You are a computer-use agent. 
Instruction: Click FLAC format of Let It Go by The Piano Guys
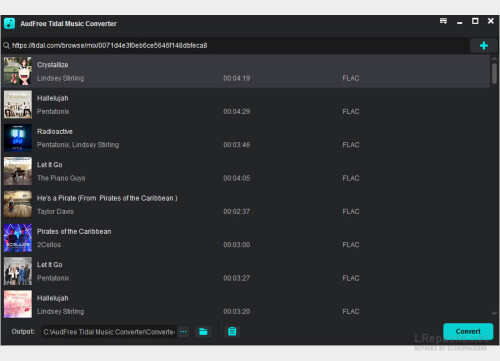coord(351,178)
